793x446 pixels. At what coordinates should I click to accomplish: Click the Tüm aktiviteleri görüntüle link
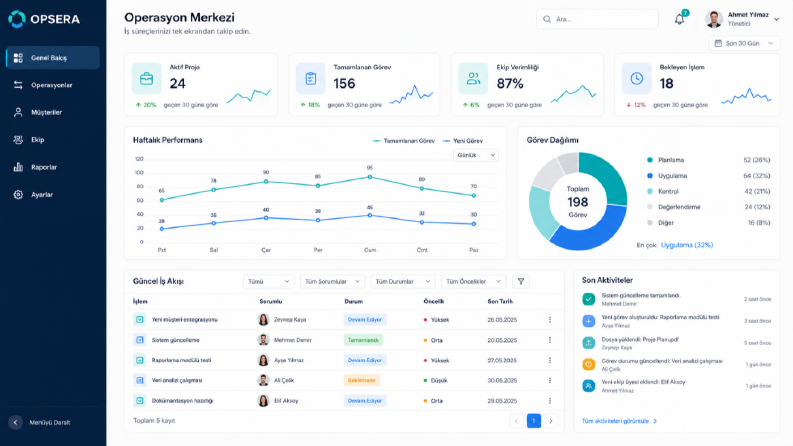[619, 421]
